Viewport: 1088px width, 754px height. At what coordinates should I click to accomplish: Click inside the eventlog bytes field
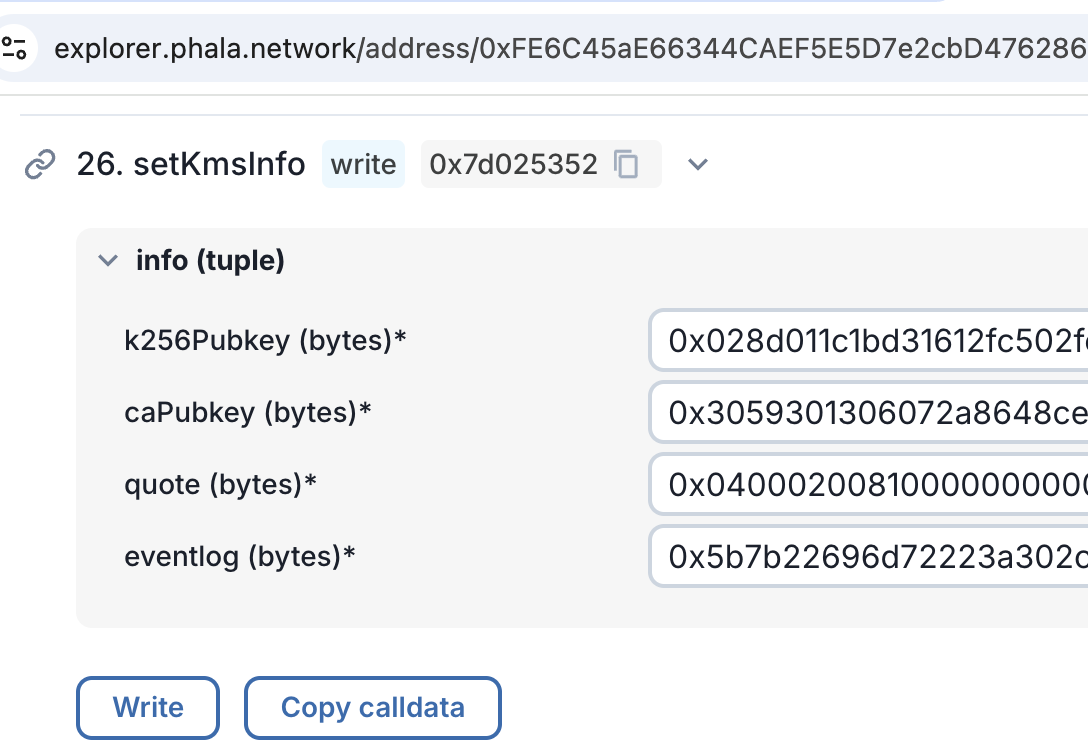tap(860, 556)
